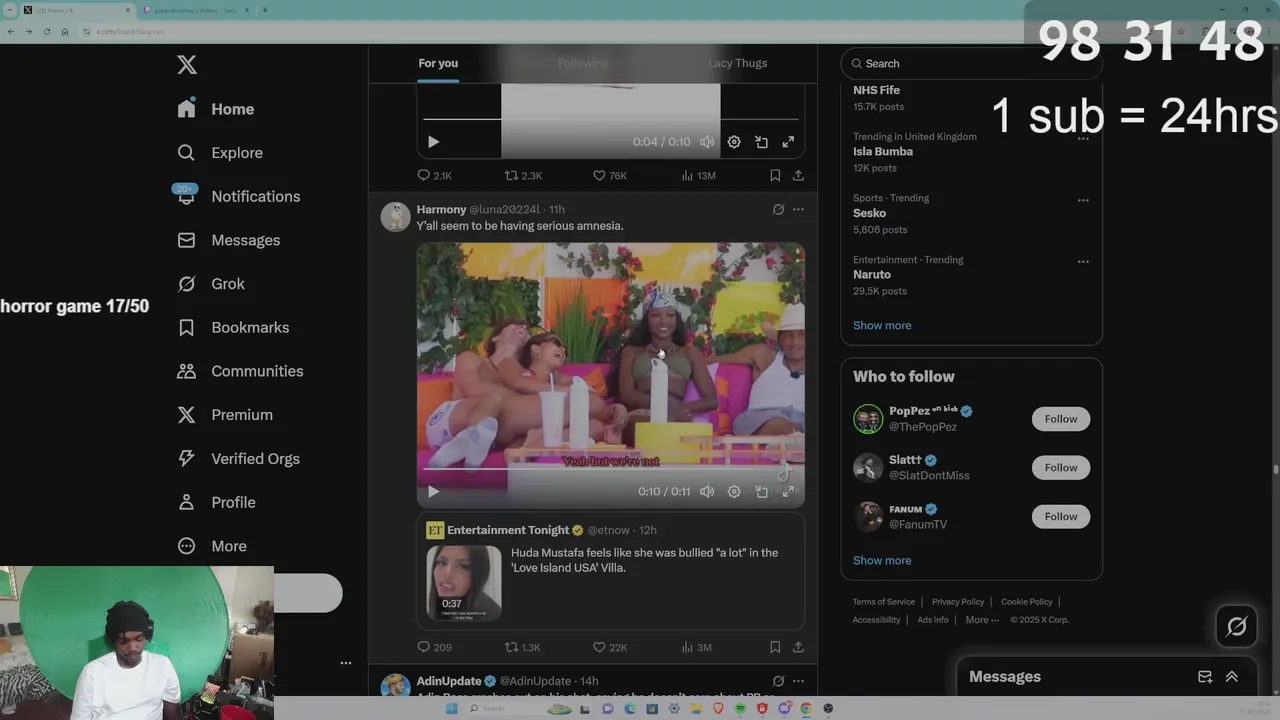Mute the 0:04 / 0:10 video
Screen dimensions: 1280x720
coord(707,142)
